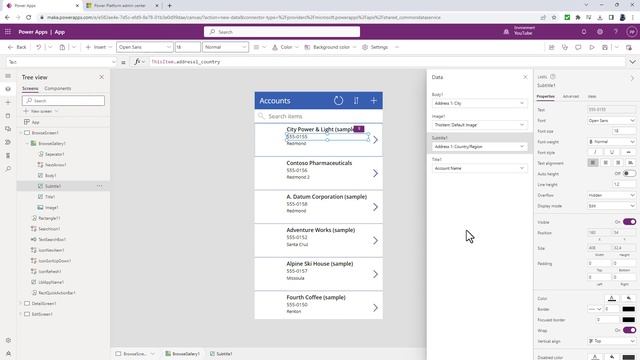The width and height of the screenshot is (640, 360).
Task: Open the font weight Normal dropdown in command bar
Action: 225,47
